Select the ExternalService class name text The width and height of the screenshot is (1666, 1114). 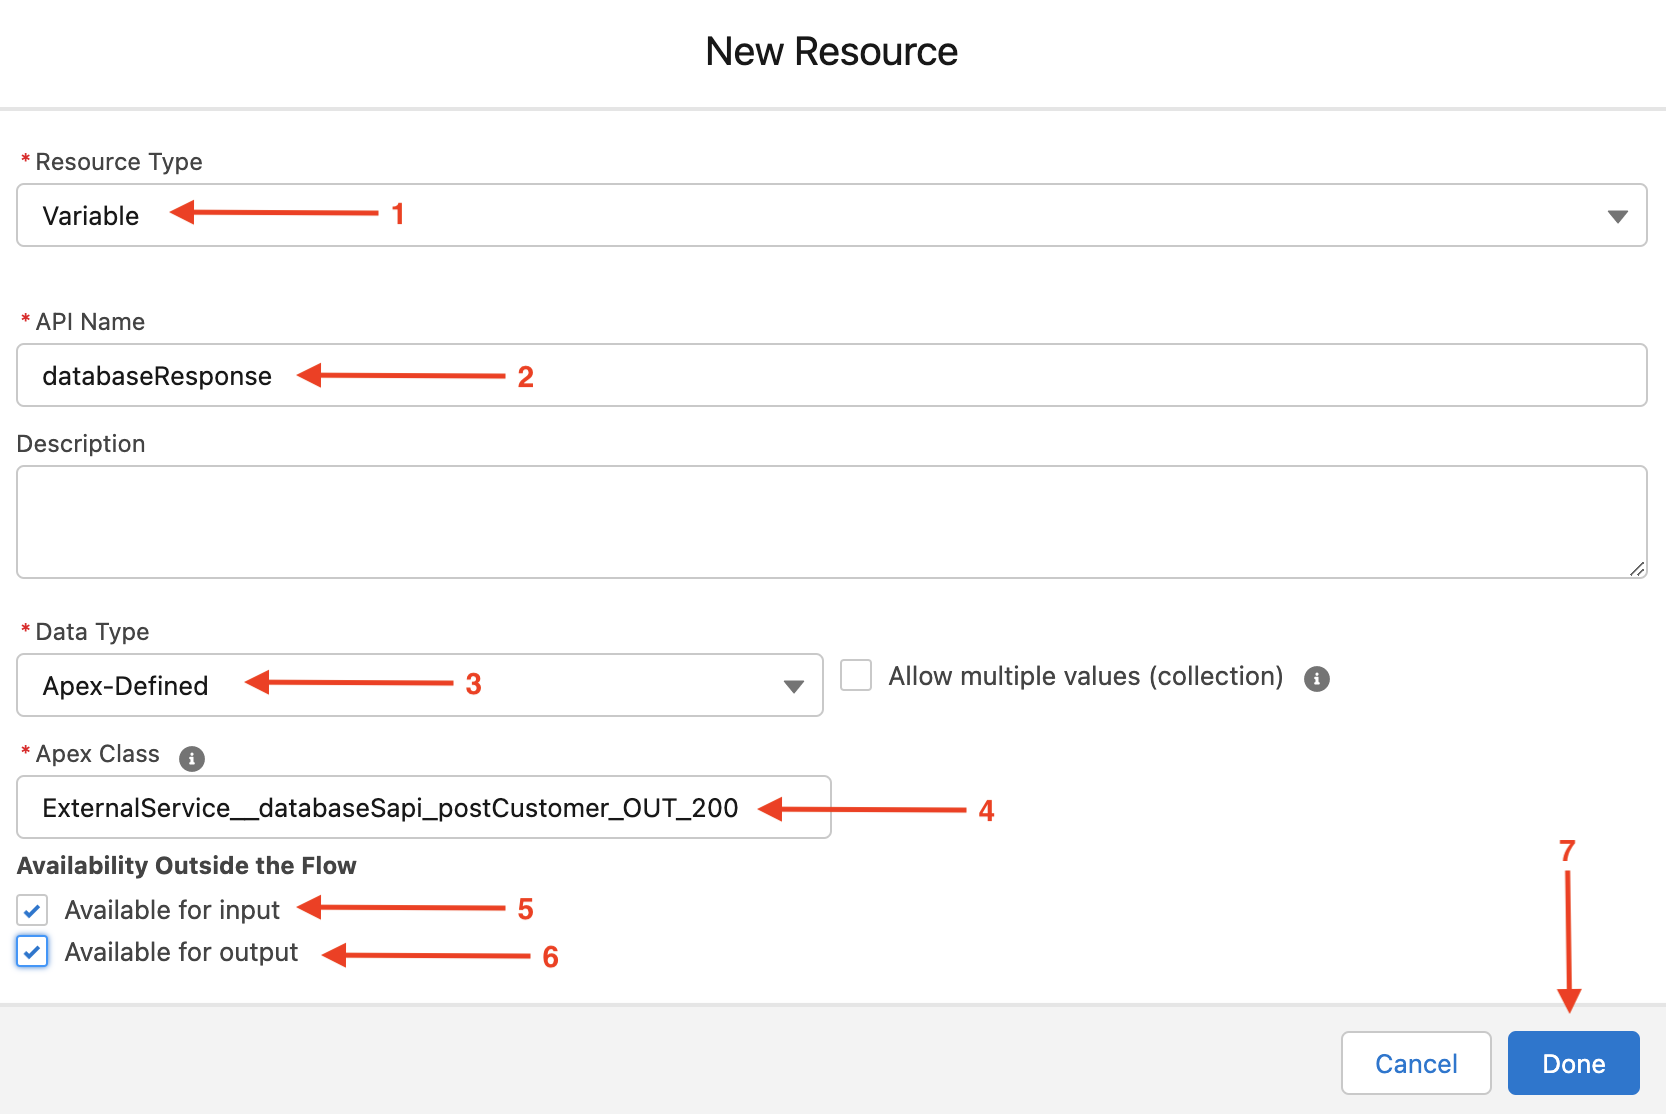(390, 807)
